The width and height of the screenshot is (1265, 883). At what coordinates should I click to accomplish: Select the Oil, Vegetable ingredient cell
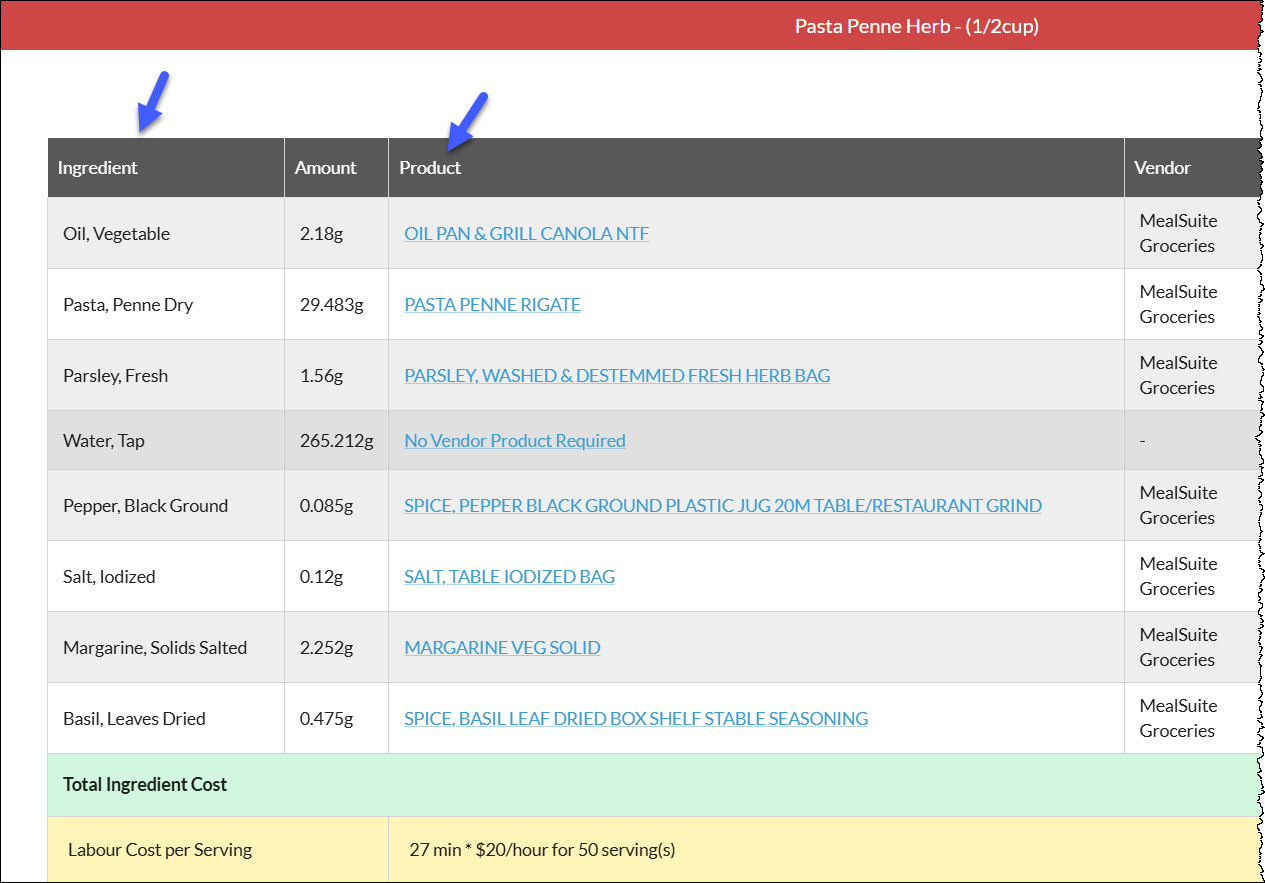[x=166, y=233]
